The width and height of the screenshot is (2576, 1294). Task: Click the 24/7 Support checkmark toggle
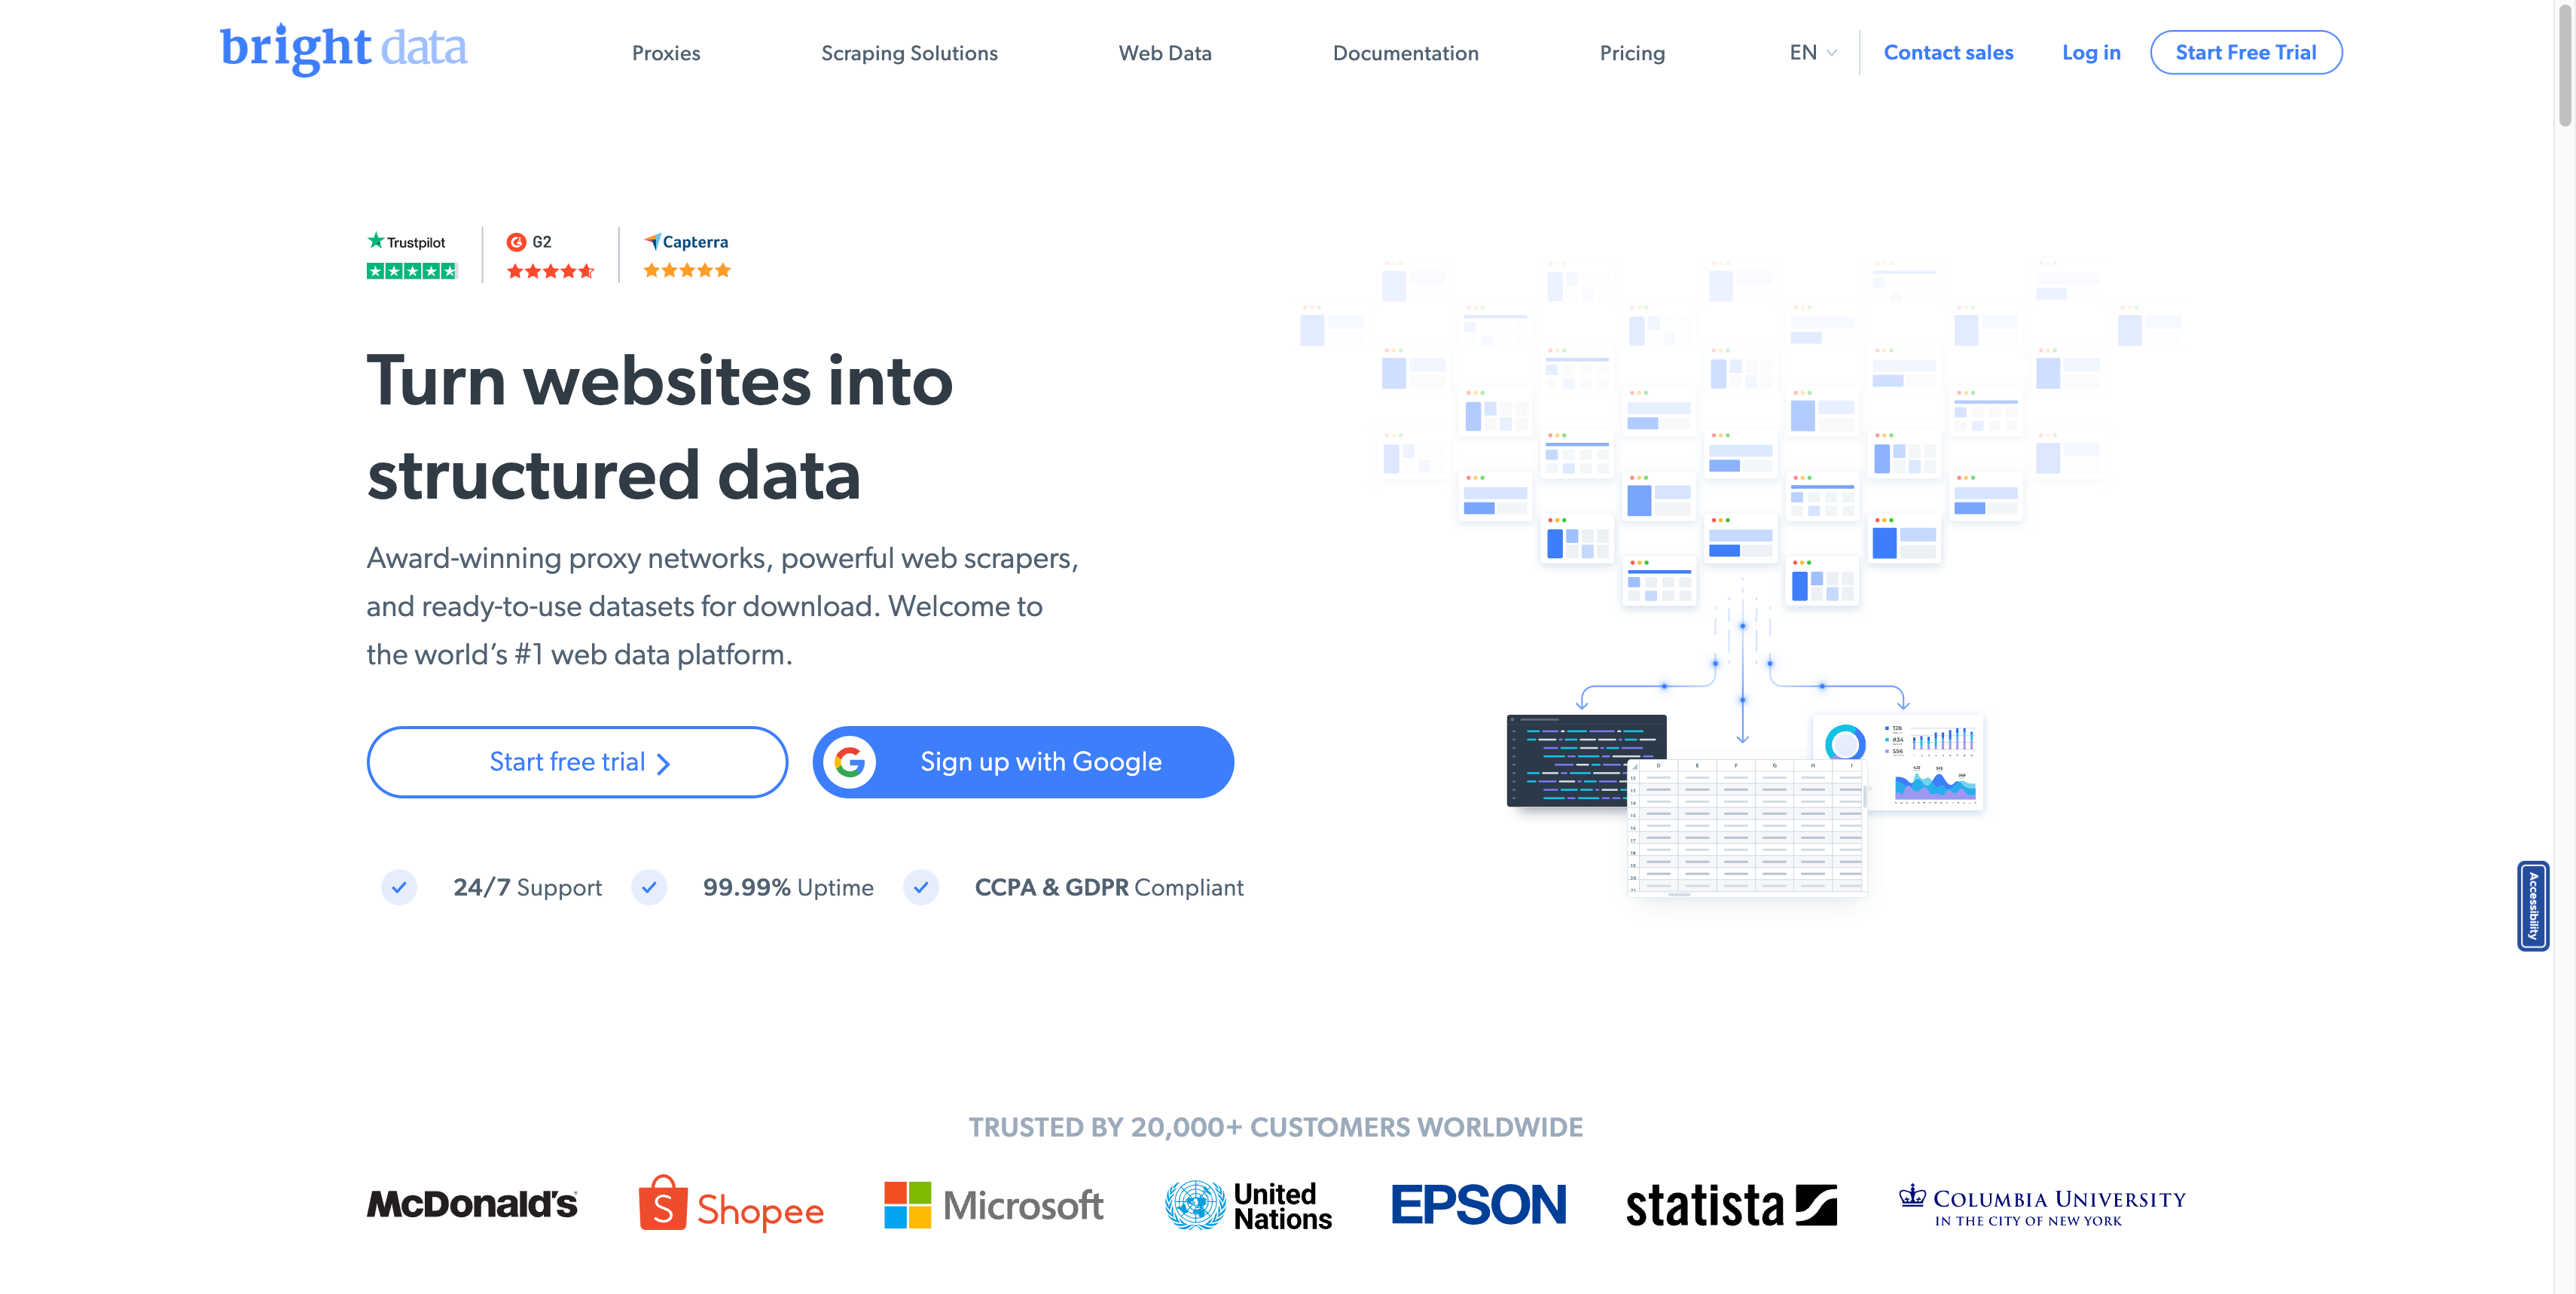click(398, 888)
